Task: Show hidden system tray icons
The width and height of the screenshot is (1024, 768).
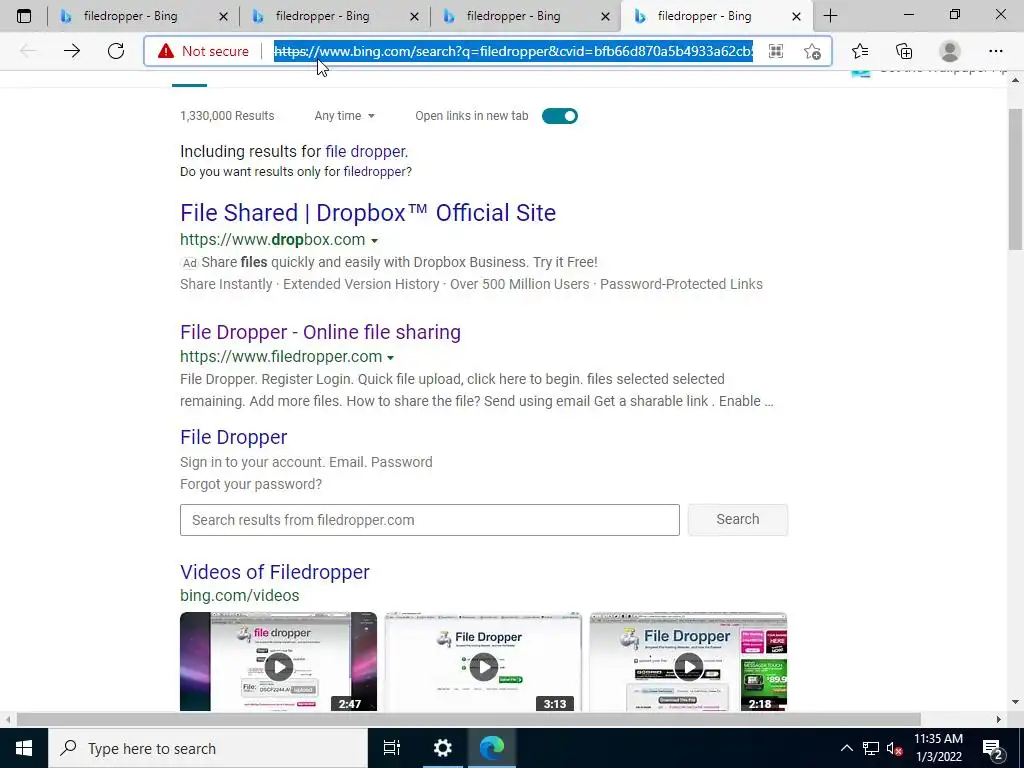Action: [x=846, y=748]
